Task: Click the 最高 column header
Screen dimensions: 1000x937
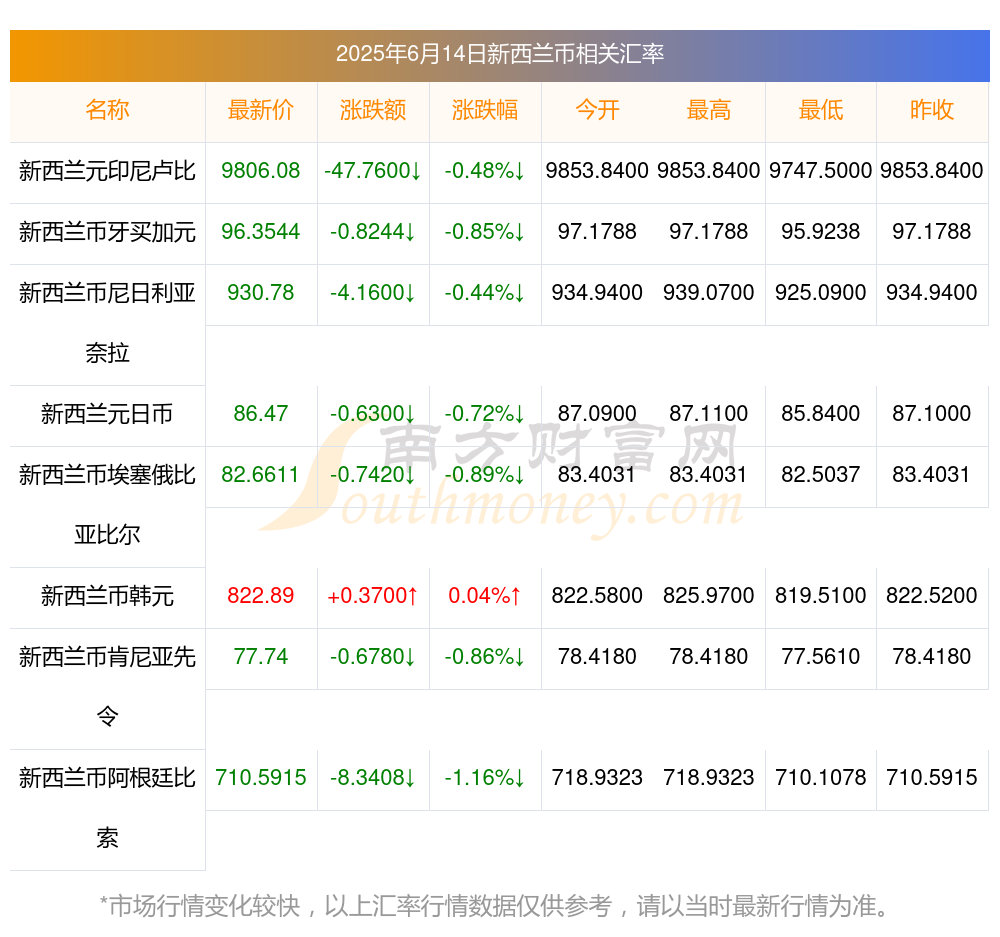Action: click(709, 110)
